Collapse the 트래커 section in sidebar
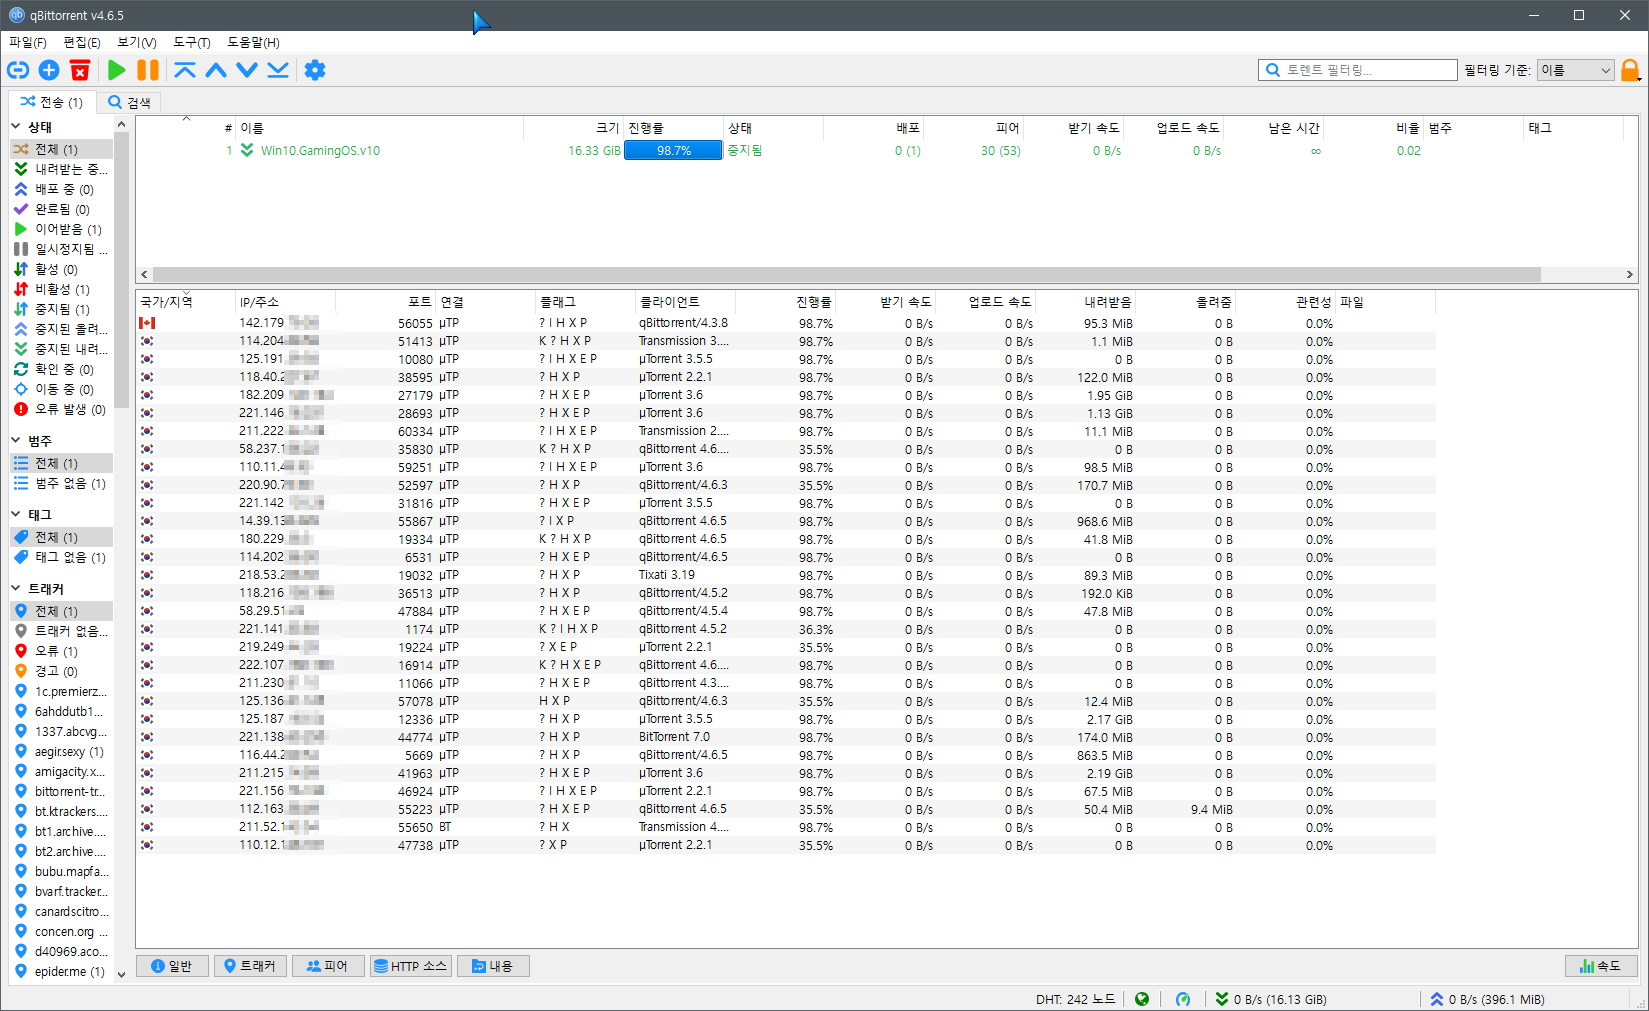The width and height of the screenshot is (1649, 1011). pos(16,589)
